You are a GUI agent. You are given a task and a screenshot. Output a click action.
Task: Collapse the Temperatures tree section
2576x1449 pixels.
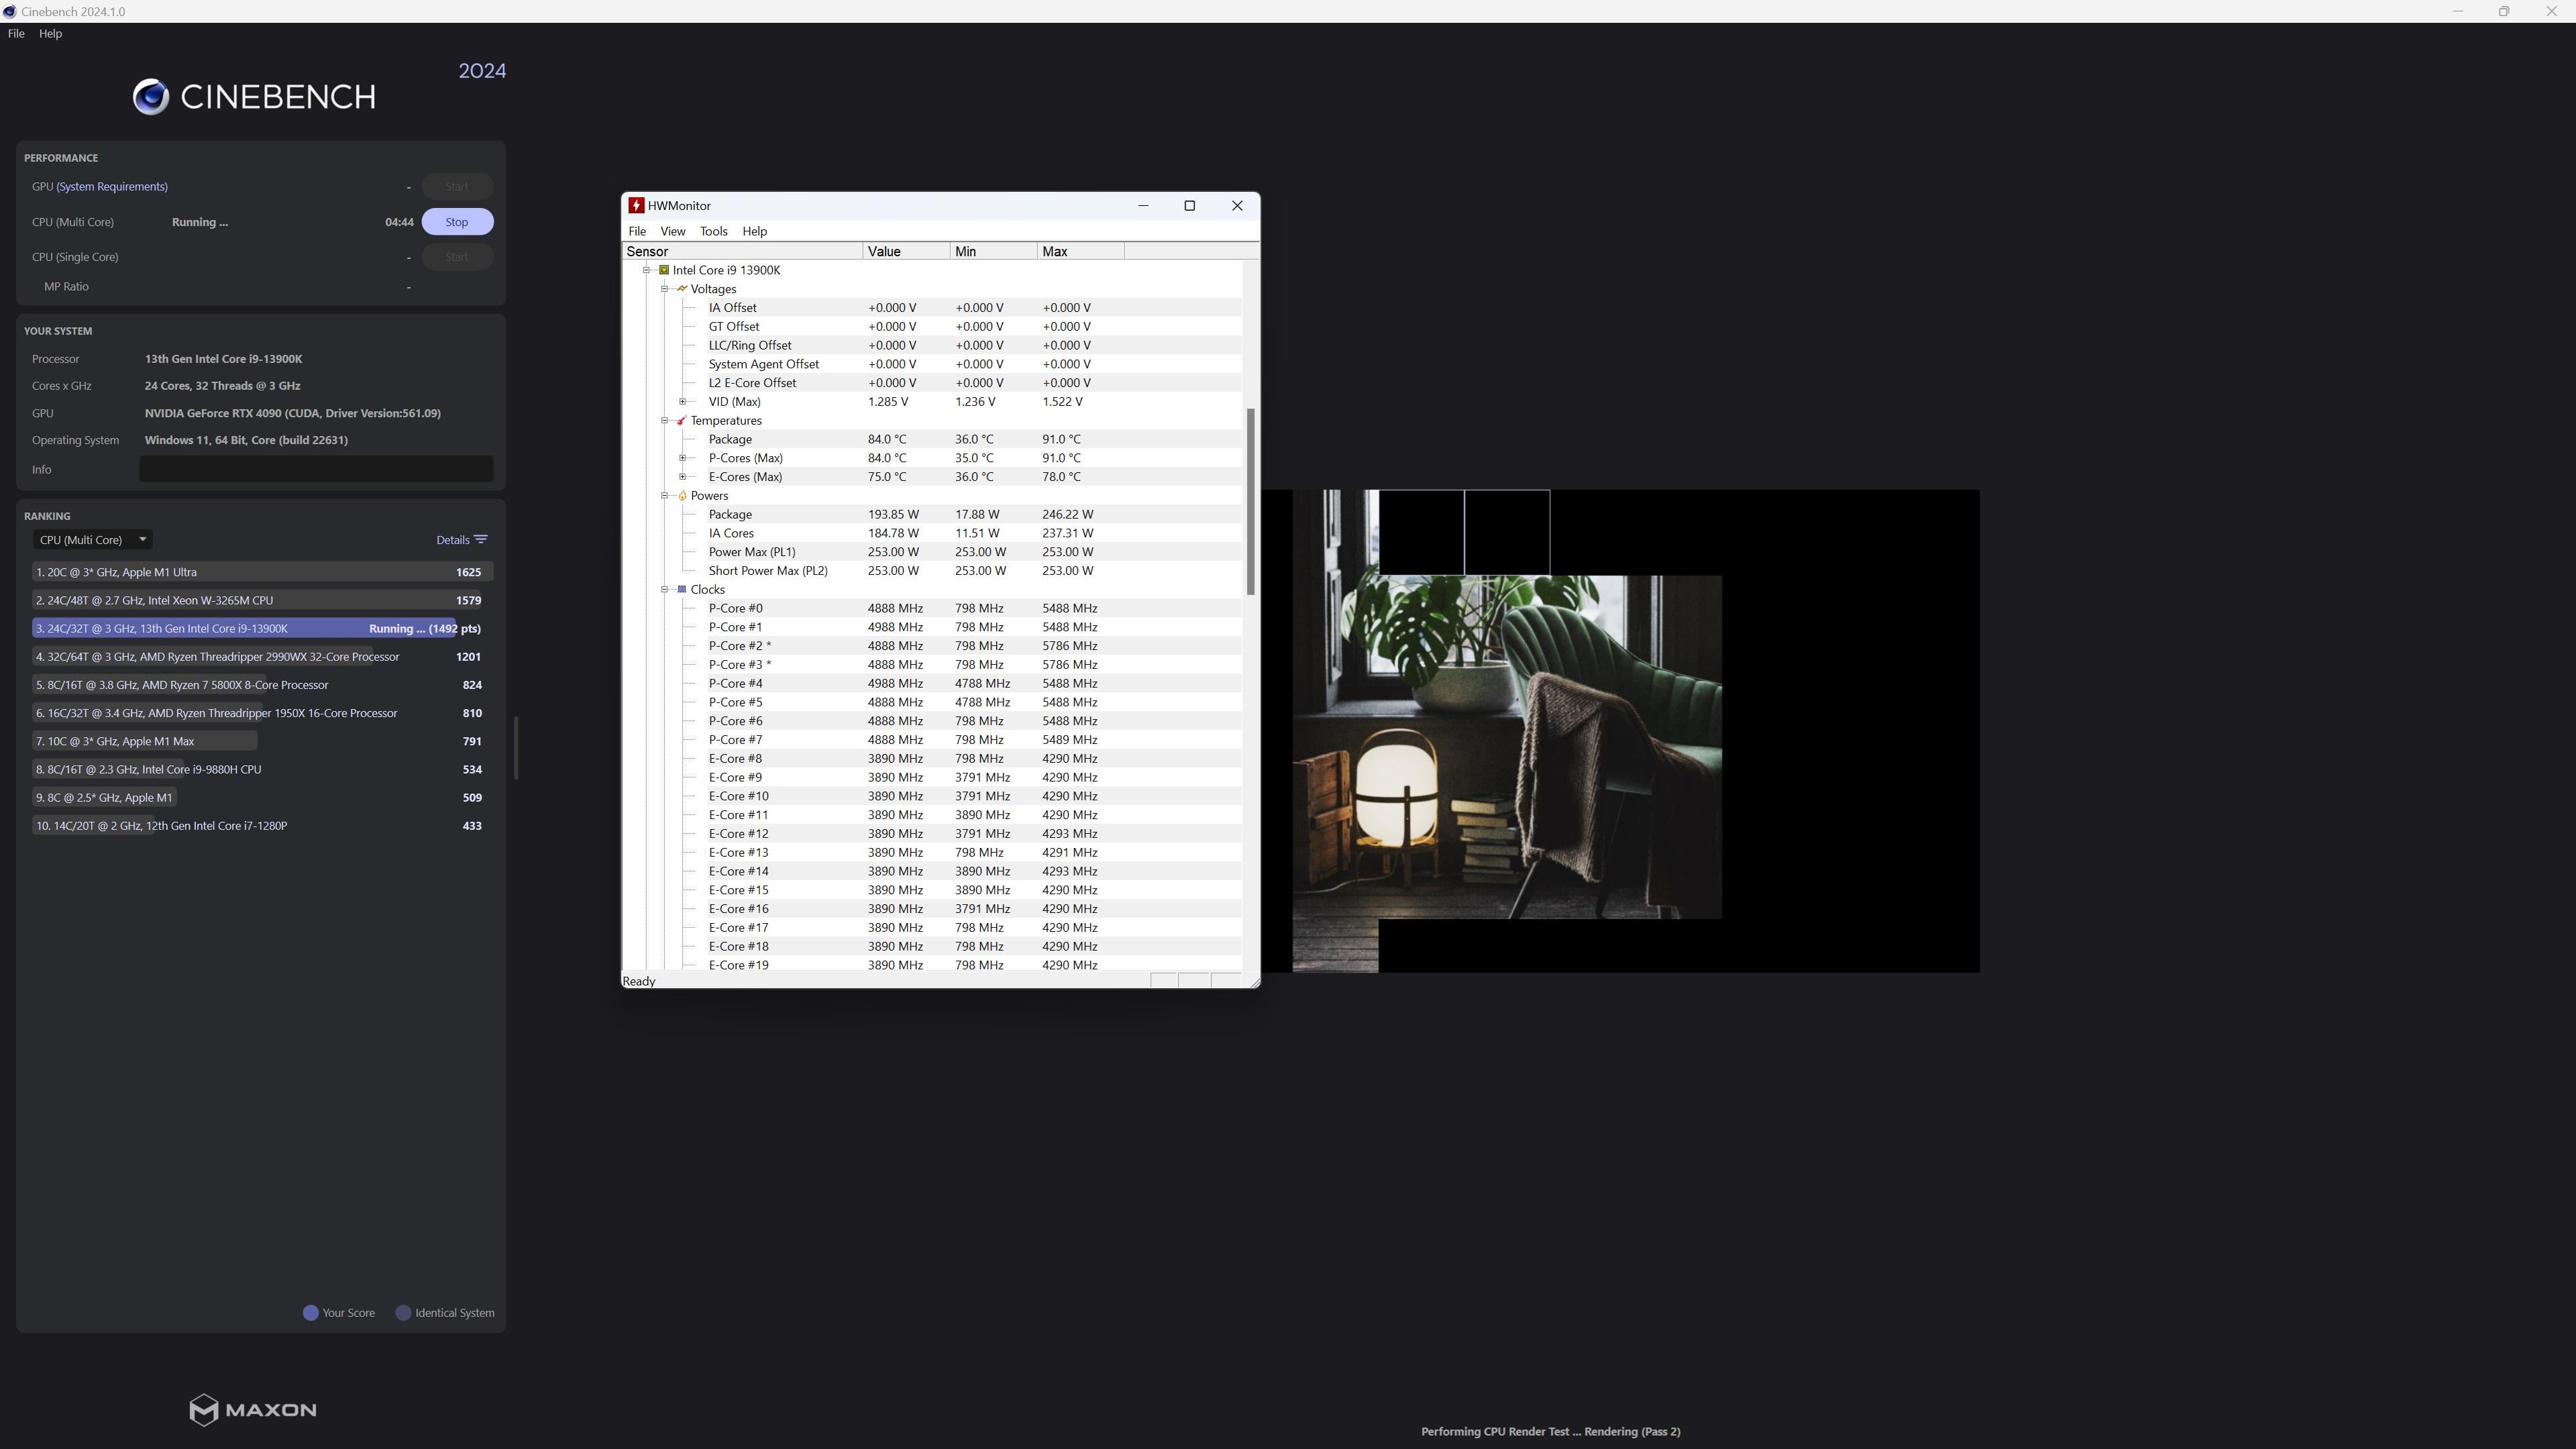[x=664, y=421]
